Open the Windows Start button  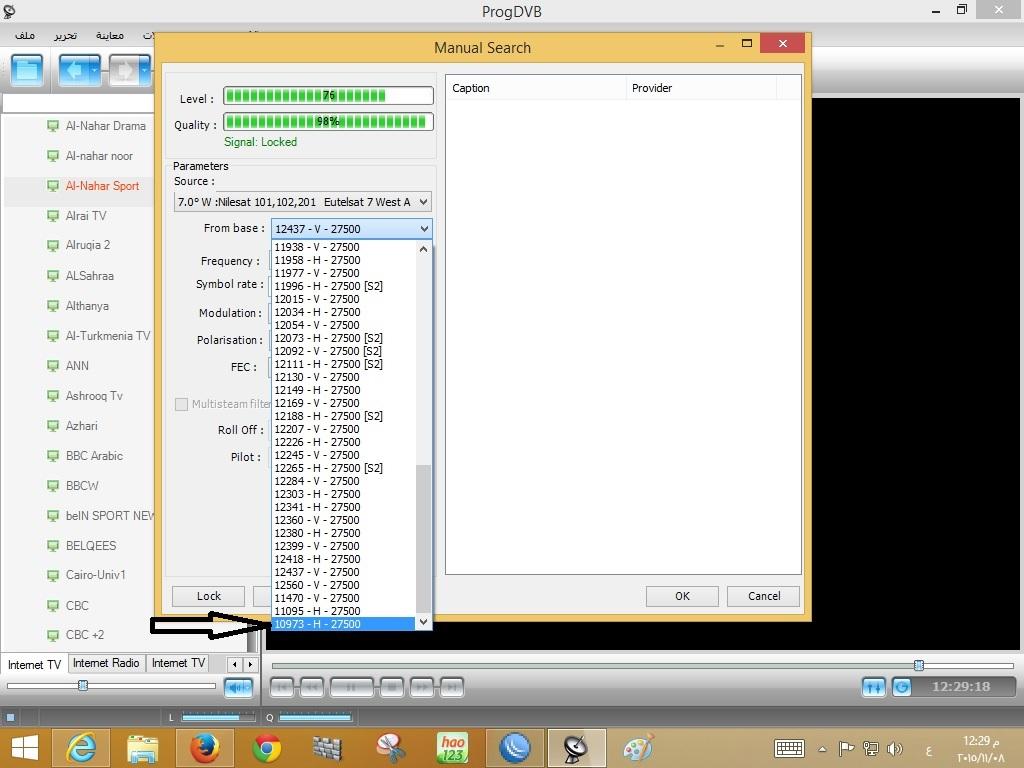[25, 748]
